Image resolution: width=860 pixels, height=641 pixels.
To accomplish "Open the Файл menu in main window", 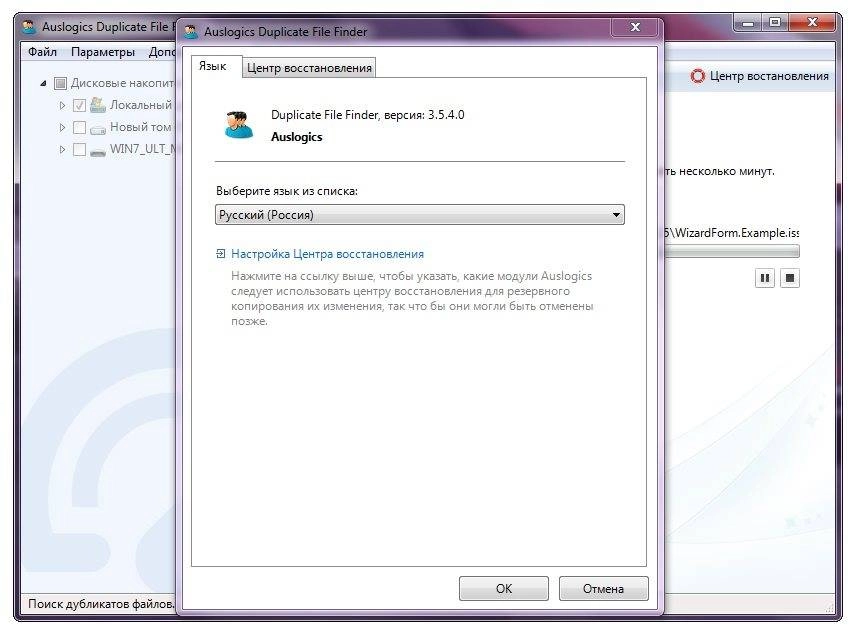I will pos(42,52).
